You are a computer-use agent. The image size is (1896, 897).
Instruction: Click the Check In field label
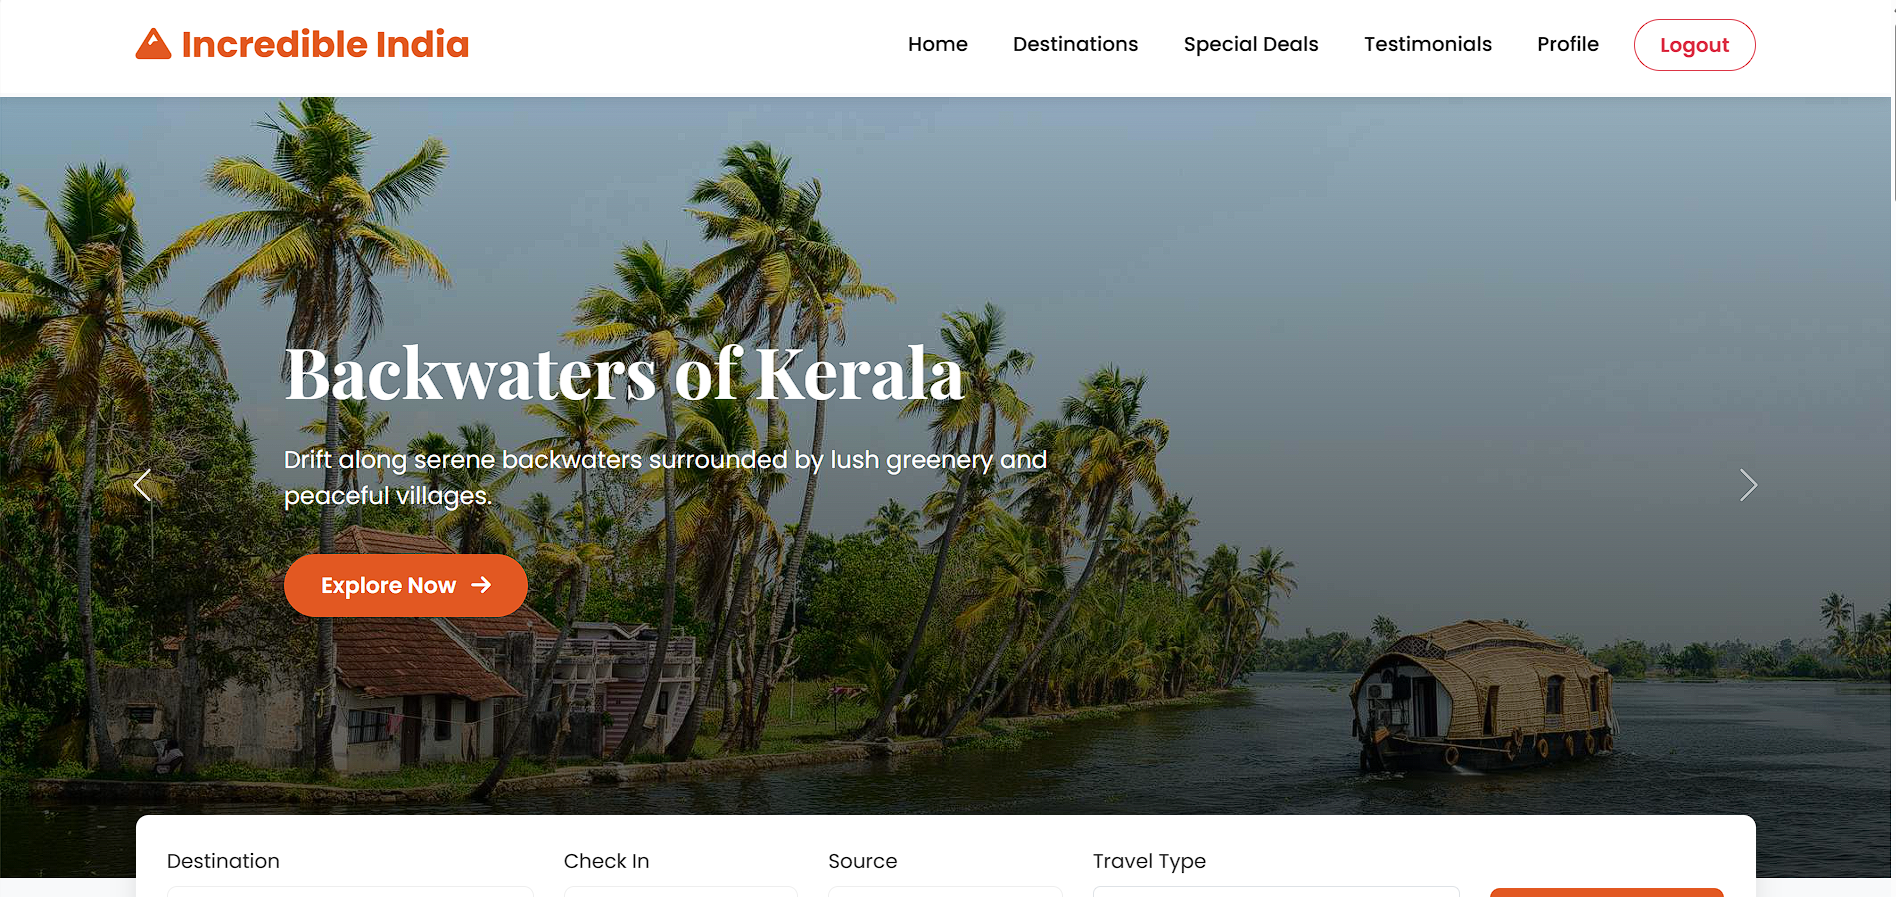pos(606,861)
